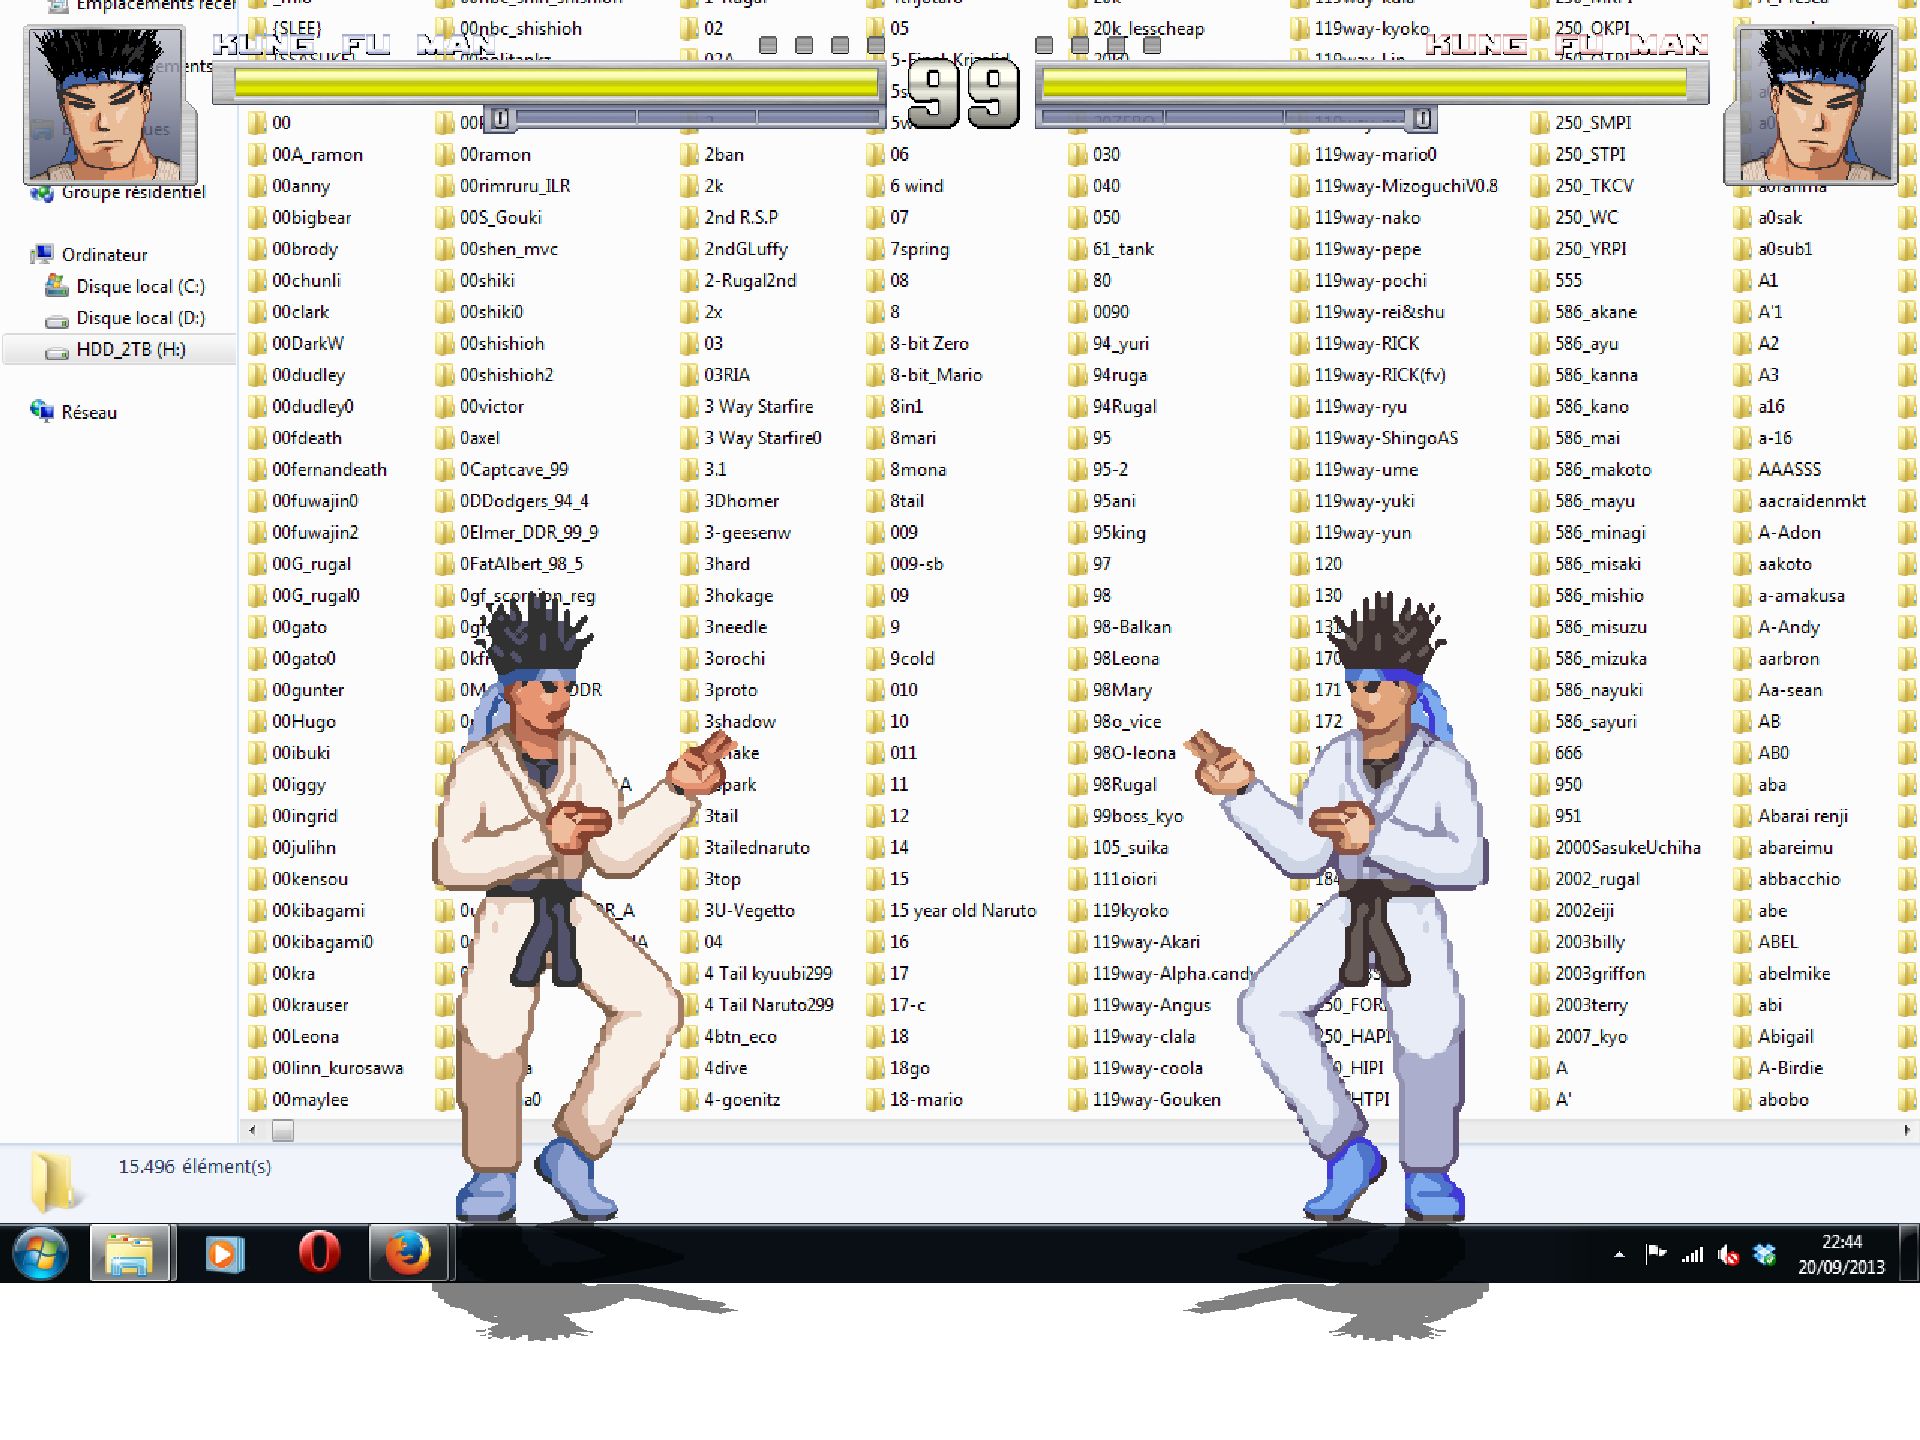The width and height of the screenshot is (1920, 1440).
Task: Click the folder icon of 2003griffon
Action: [1539, 974]
